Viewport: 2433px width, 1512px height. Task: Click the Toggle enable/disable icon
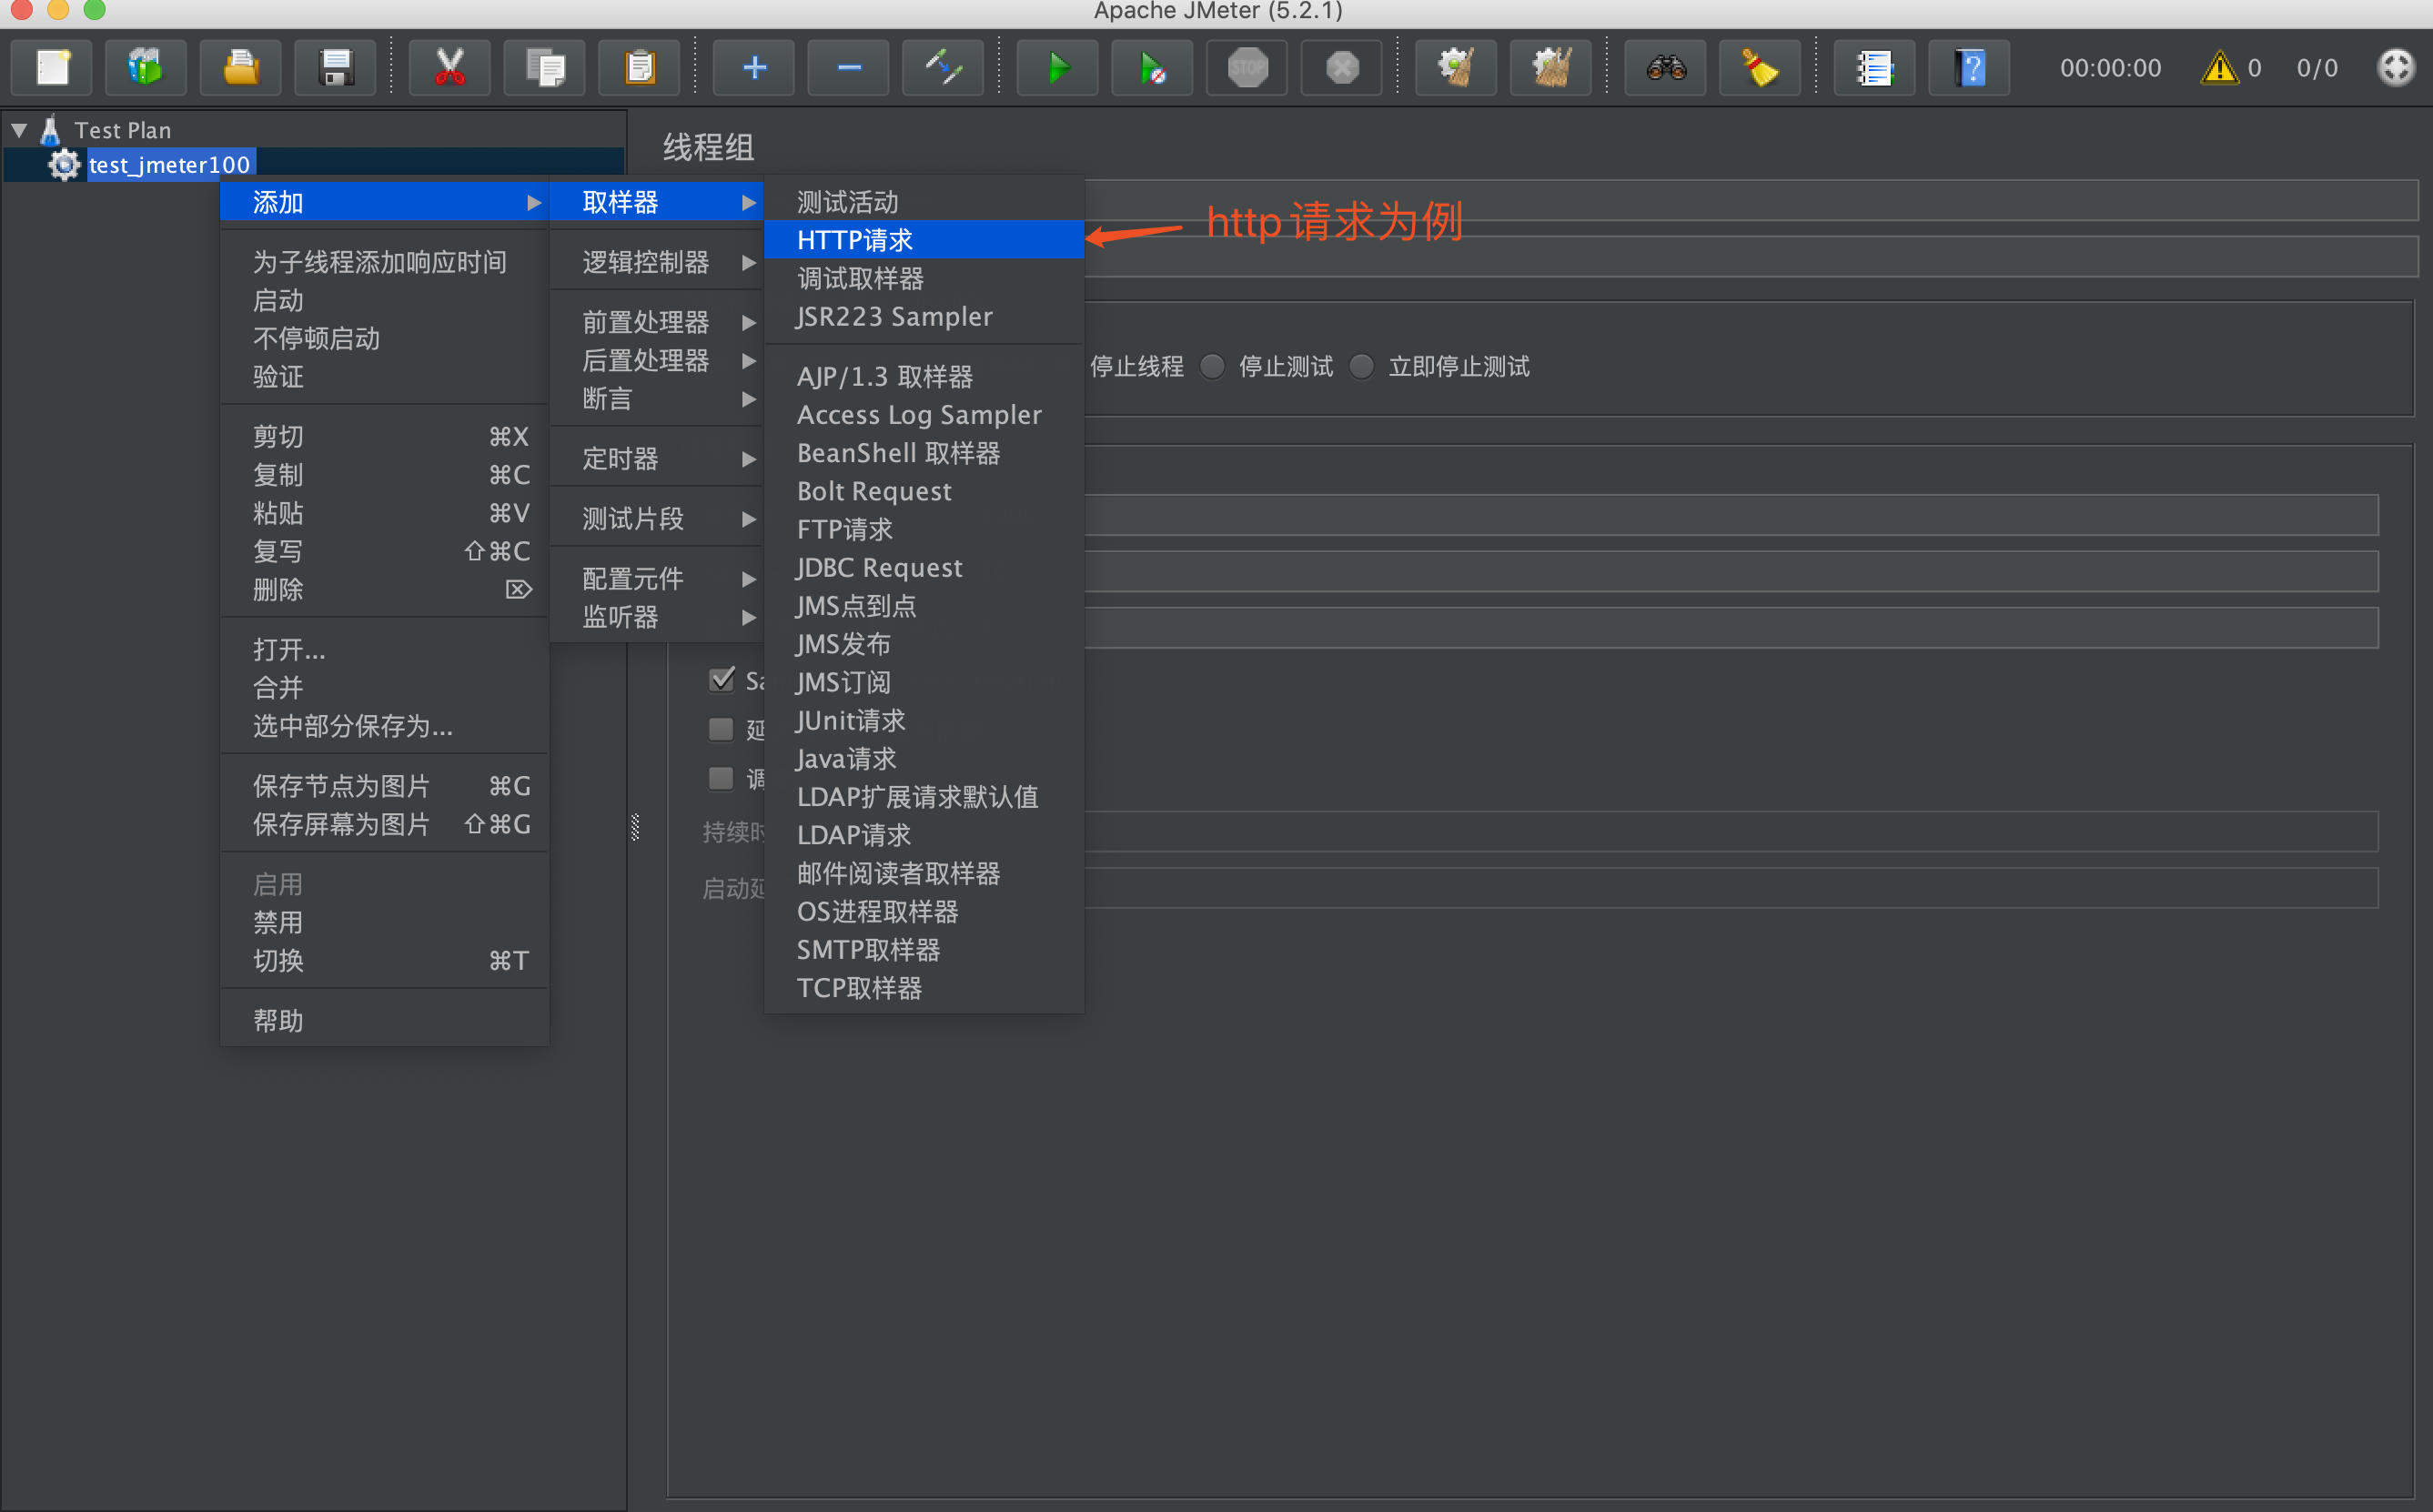tap(943, 68)
